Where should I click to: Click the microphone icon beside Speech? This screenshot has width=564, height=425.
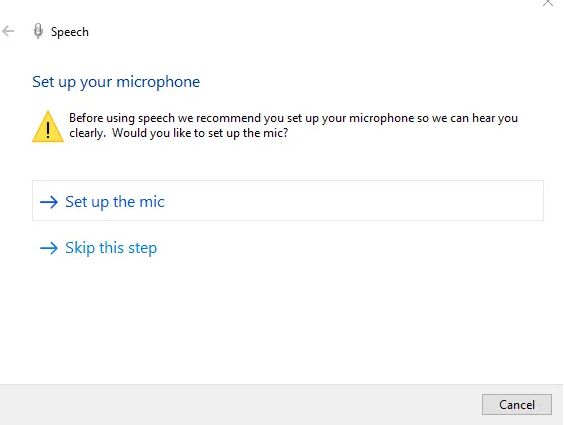(x=38, y=31)
